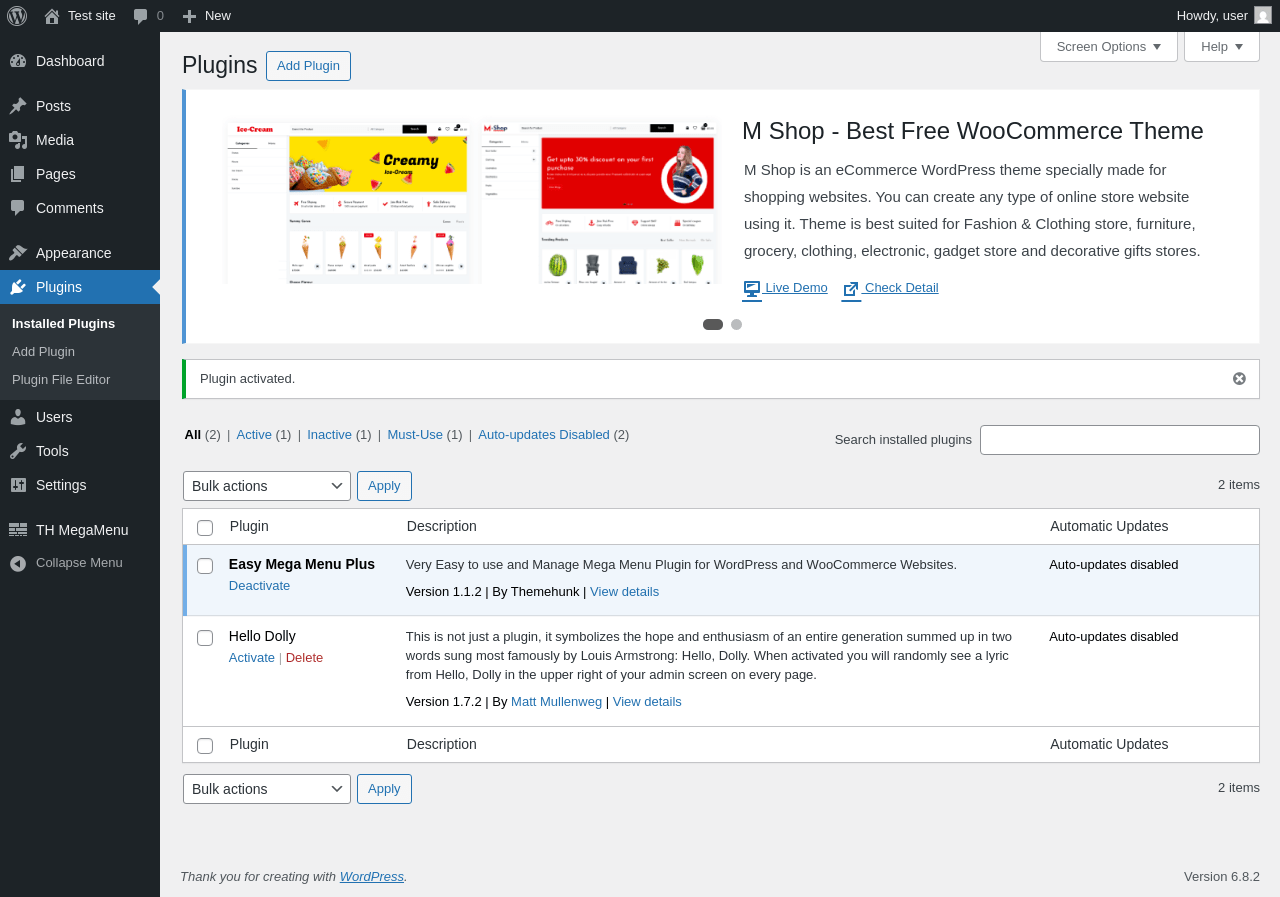
Task: Click the top Apply button
Action: pyautogui.click(x=384, y=486)
